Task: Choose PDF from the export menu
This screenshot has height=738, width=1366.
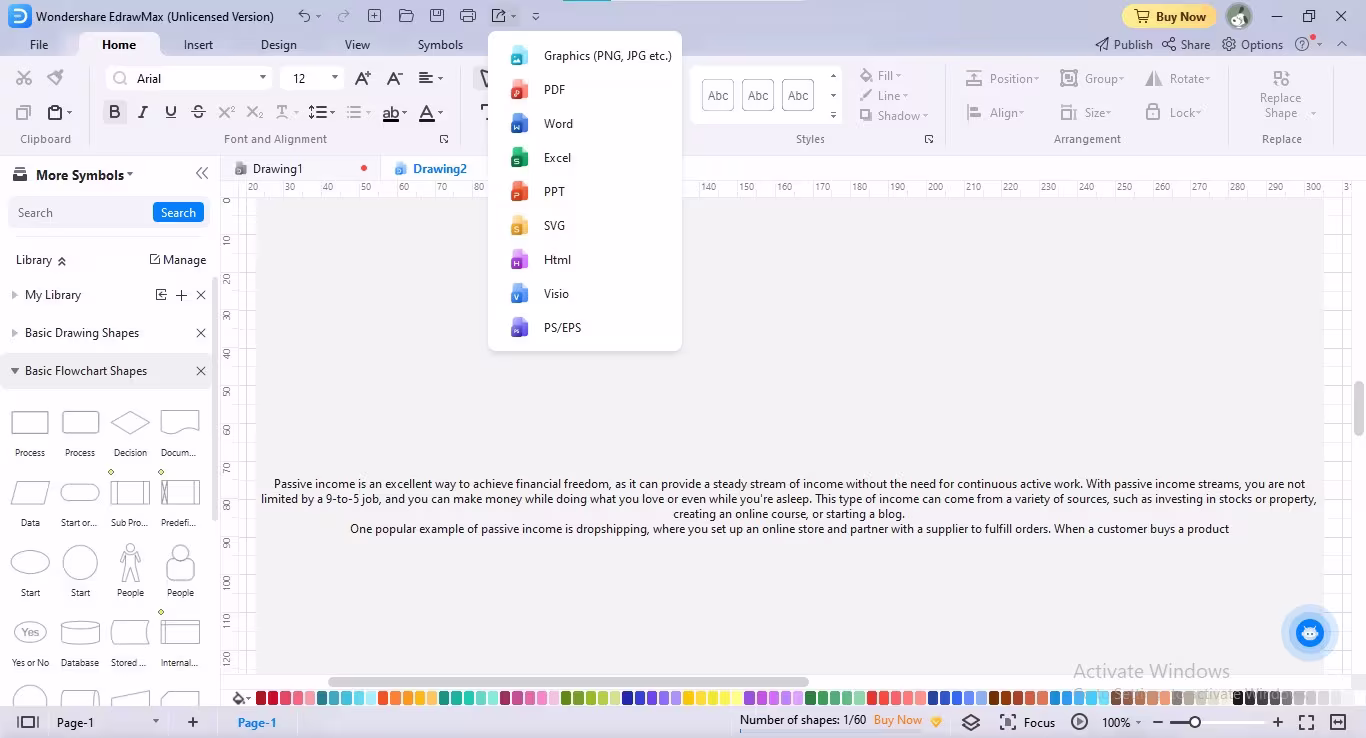Action: (x=585, y=90)
